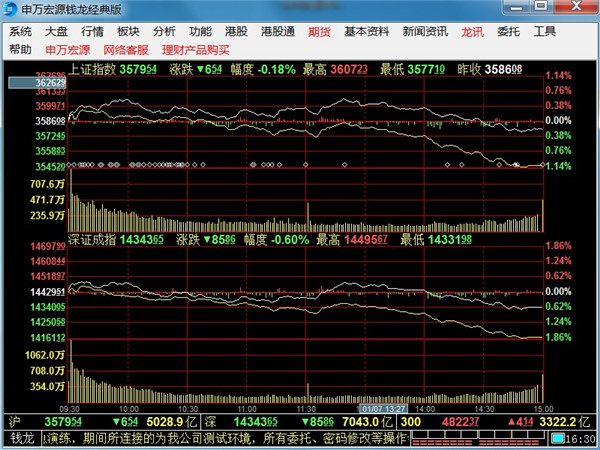Screen dimensions: 600x450
Task: Click the 1442951 previous close axis label
Action: coord(48,292)
